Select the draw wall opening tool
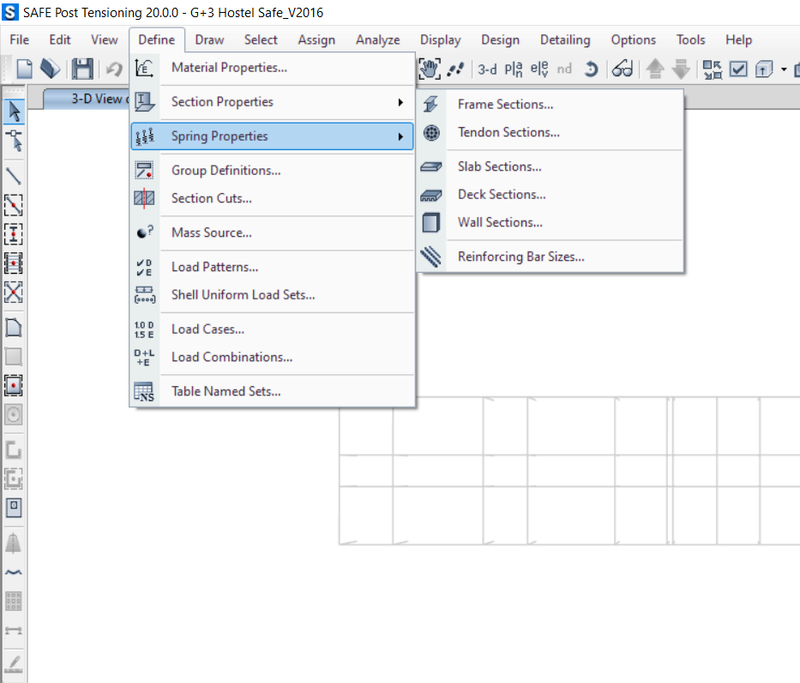The image size is (800, 683). (14, 508)
